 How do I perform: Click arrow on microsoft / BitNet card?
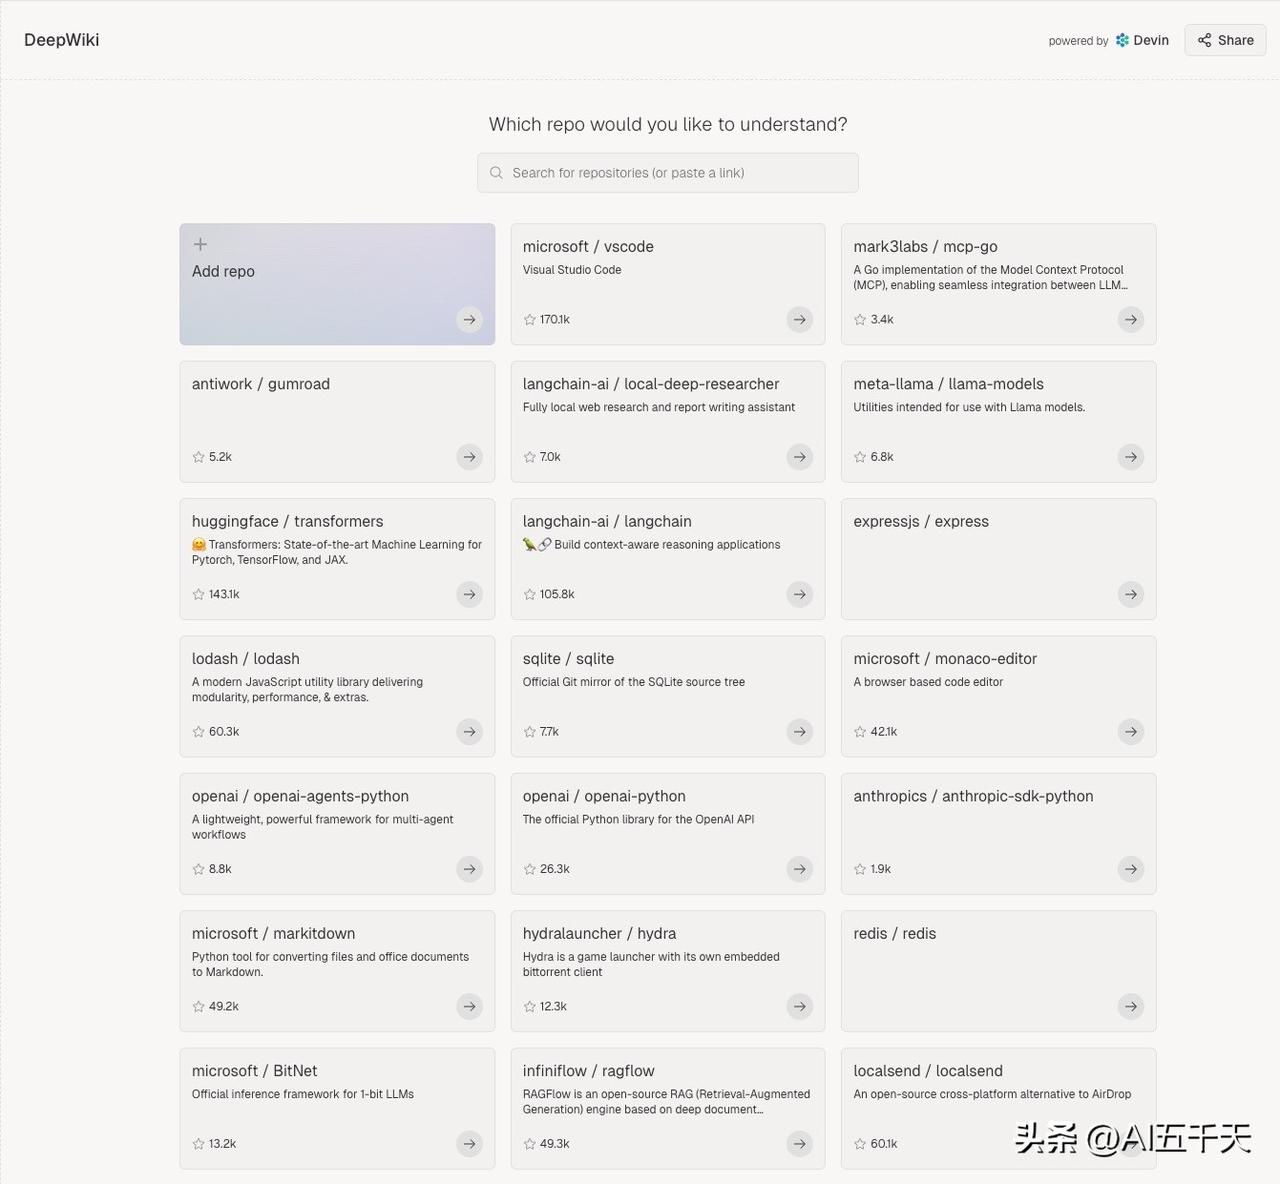tap(469, 1143)
